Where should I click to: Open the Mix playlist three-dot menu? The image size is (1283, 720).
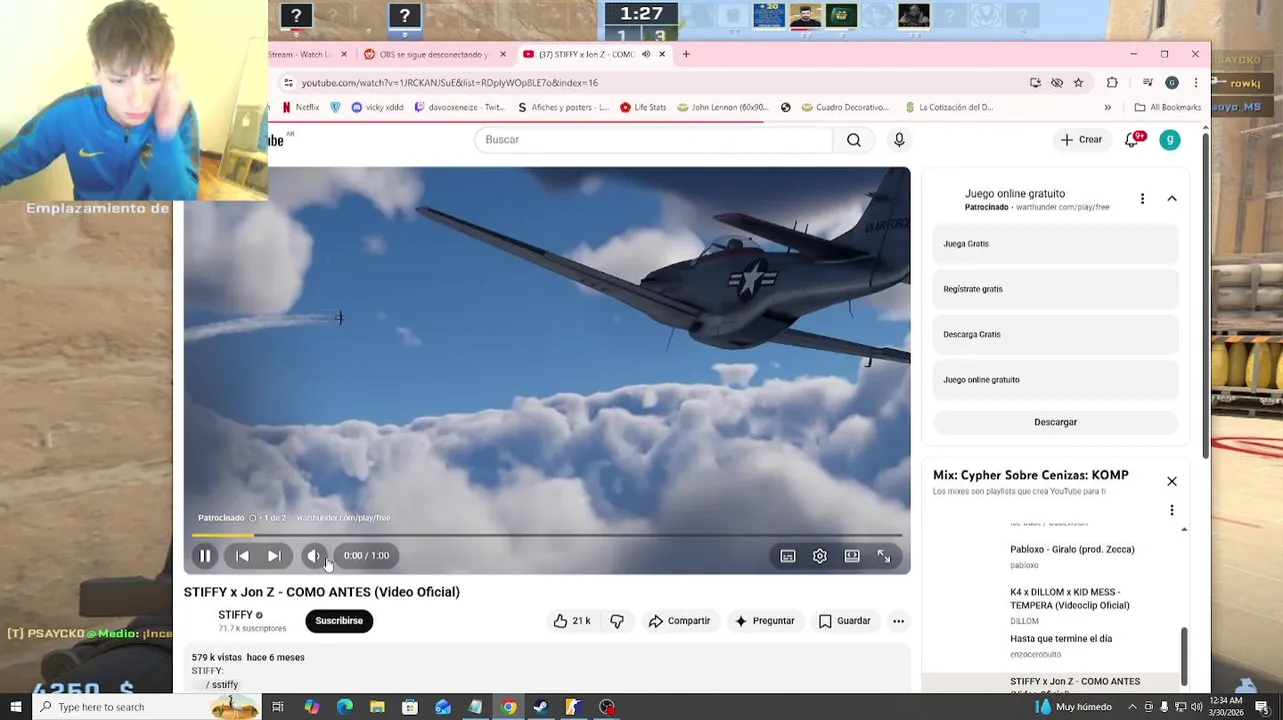(x=1172, y=510)
